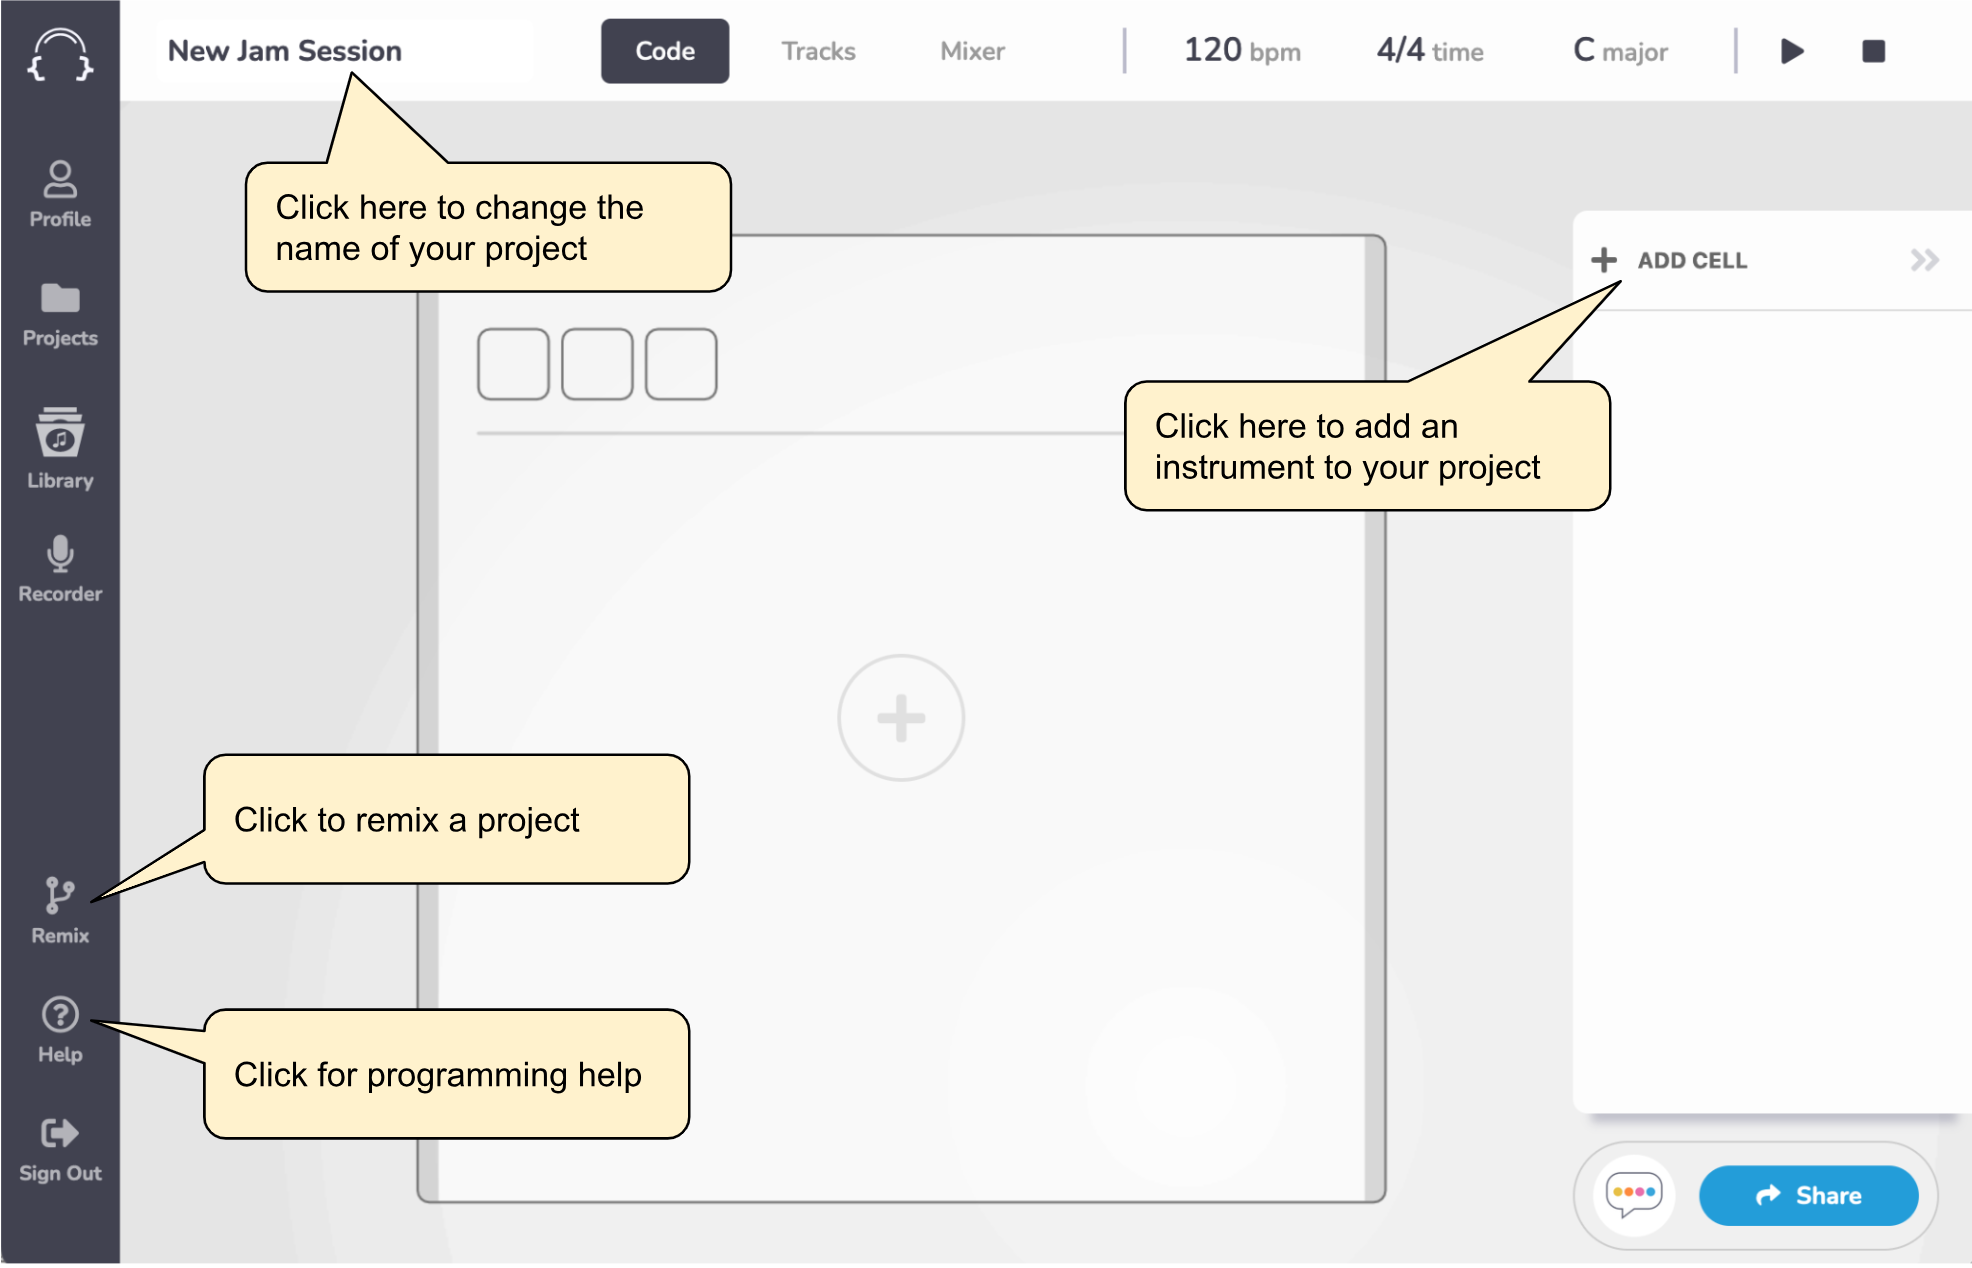Open the Recorder microphone tool
This screenshot has width=1972, height=1268.
pyautogui.click(x=60, y=569)
